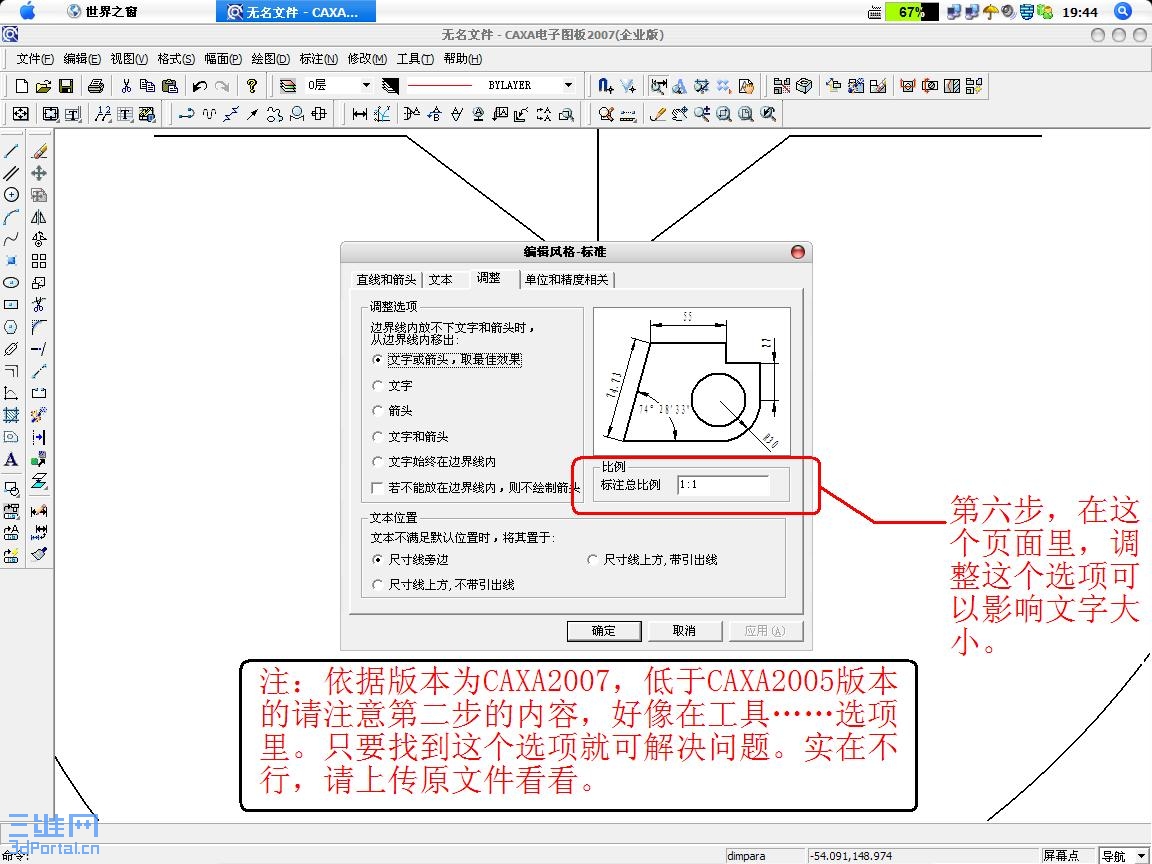This screenshot has height=864, width=1152.
Task: Click the 应用(A) button
Action: tap(765, 631)
